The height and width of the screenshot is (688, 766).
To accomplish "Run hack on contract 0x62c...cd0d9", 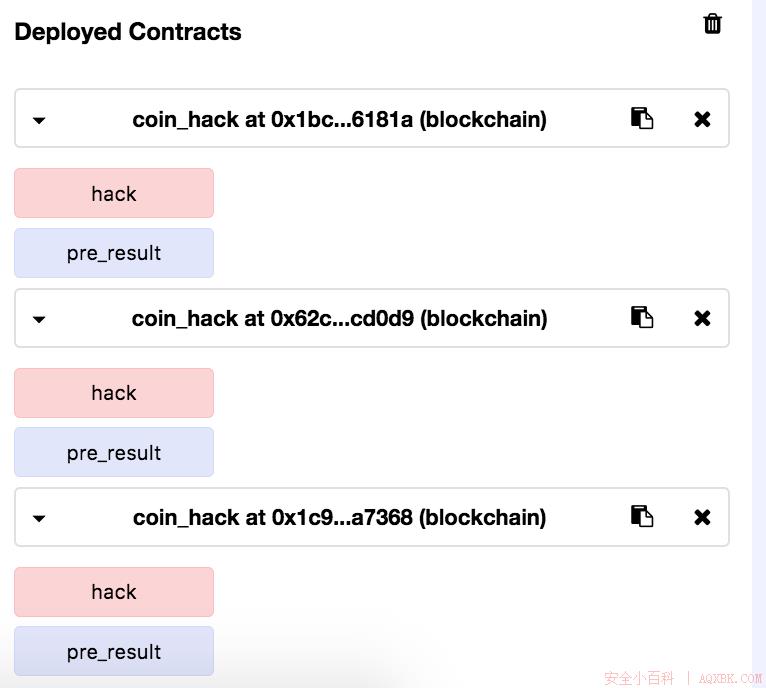I will point(114,393).
